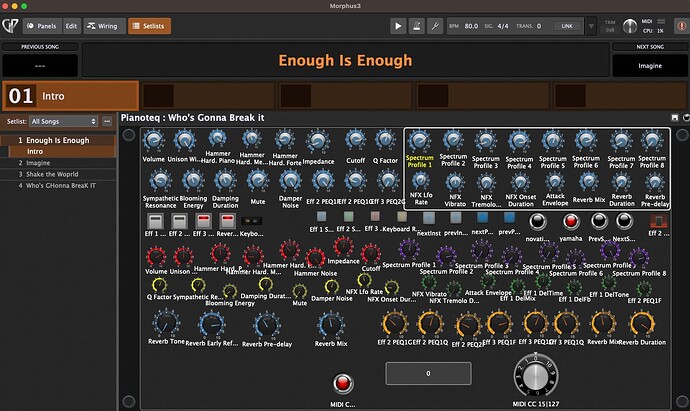Toggle the Keybo... small switch
690x411 pixels.
coord(251,221)
